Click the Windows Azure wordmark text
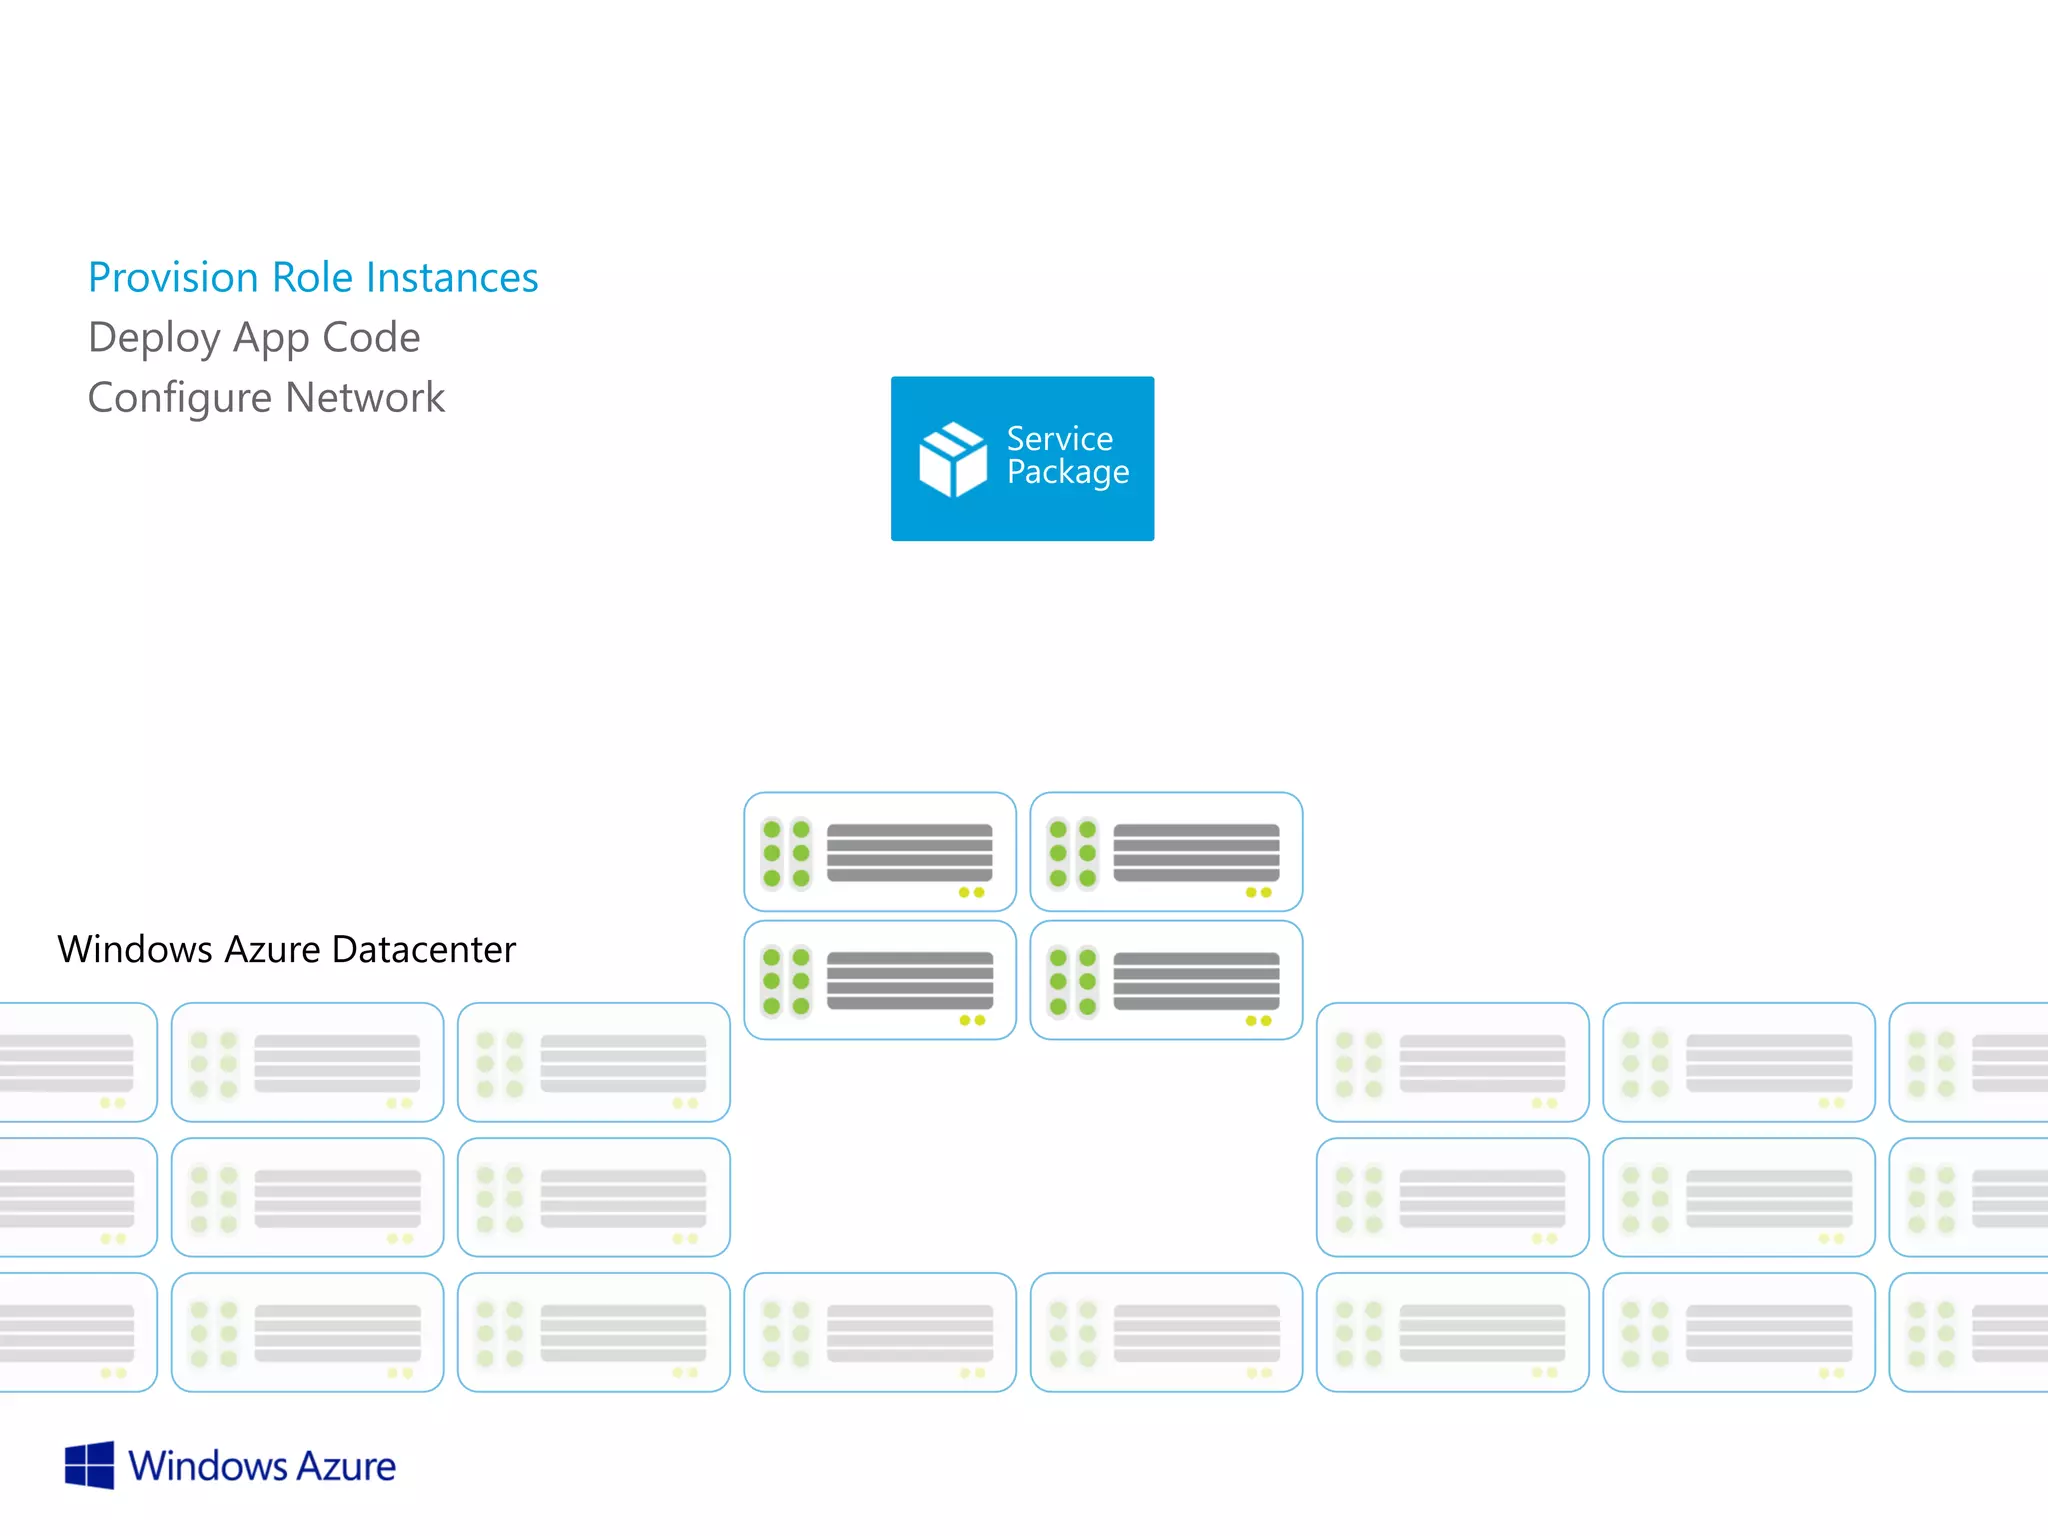 coord(262,1466)
